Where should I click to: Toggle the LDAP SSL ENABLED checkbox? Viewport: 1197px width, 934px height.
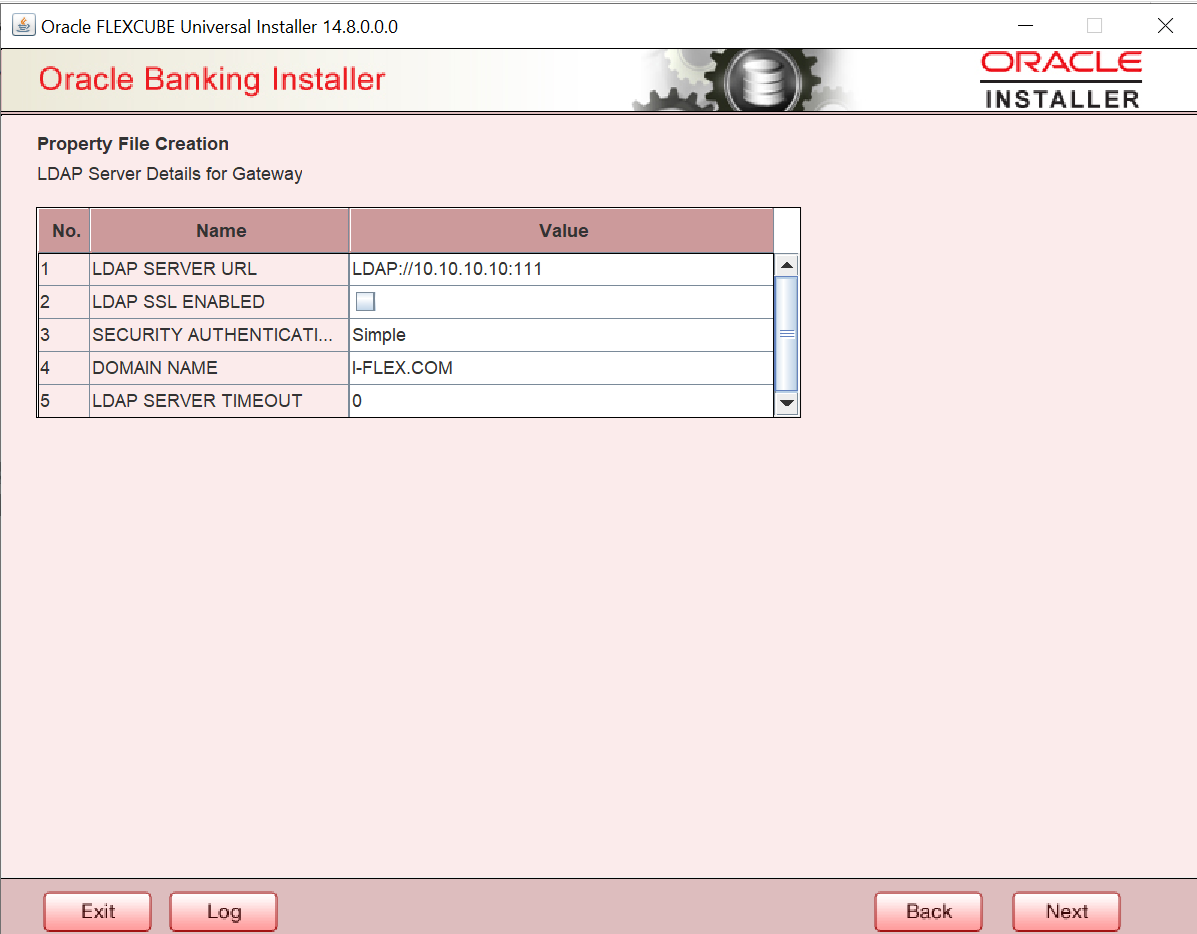pos(366,302)
